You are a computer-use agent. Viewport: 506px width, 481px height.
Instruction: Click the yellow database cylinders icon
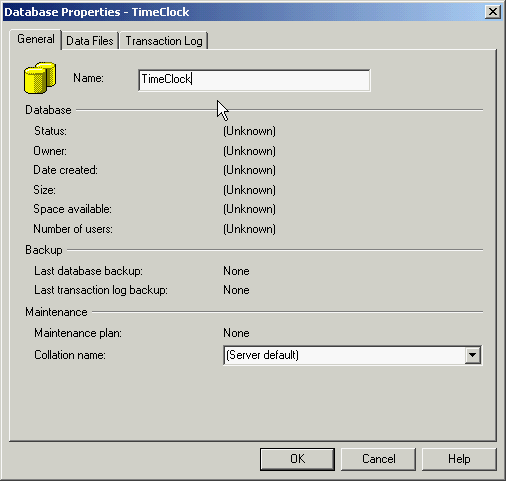(x=40, y=77)
